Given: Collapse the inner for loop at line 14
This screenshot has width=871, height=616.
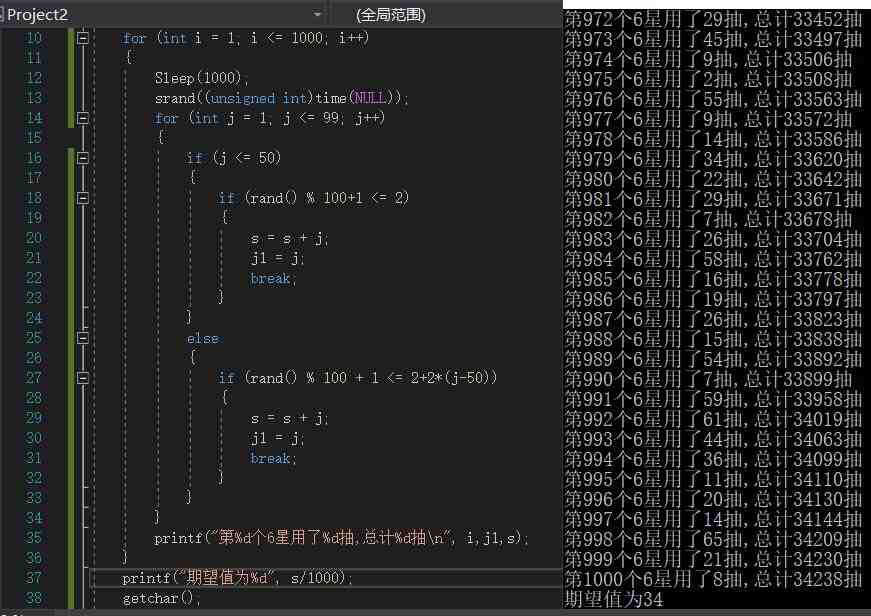Looking at the screenshot, I should [83, 118].
